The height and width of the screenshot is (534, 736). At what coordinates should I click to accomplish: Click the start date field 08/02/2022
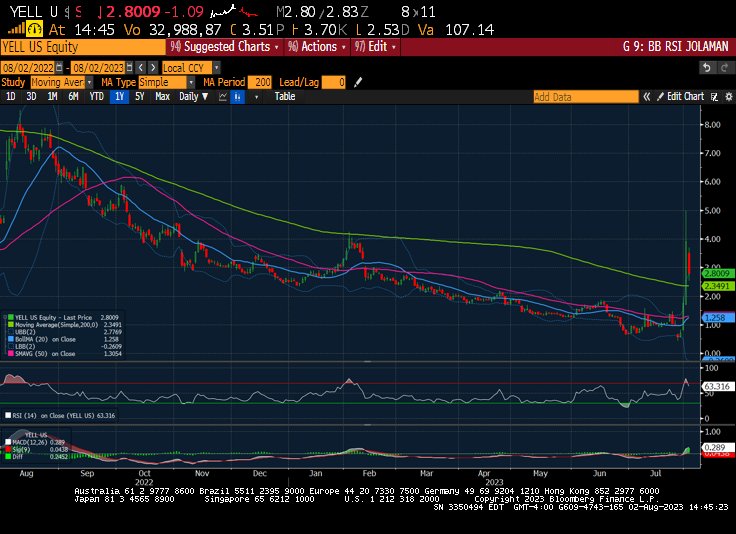pyautogui.click(x=28, y=68)
